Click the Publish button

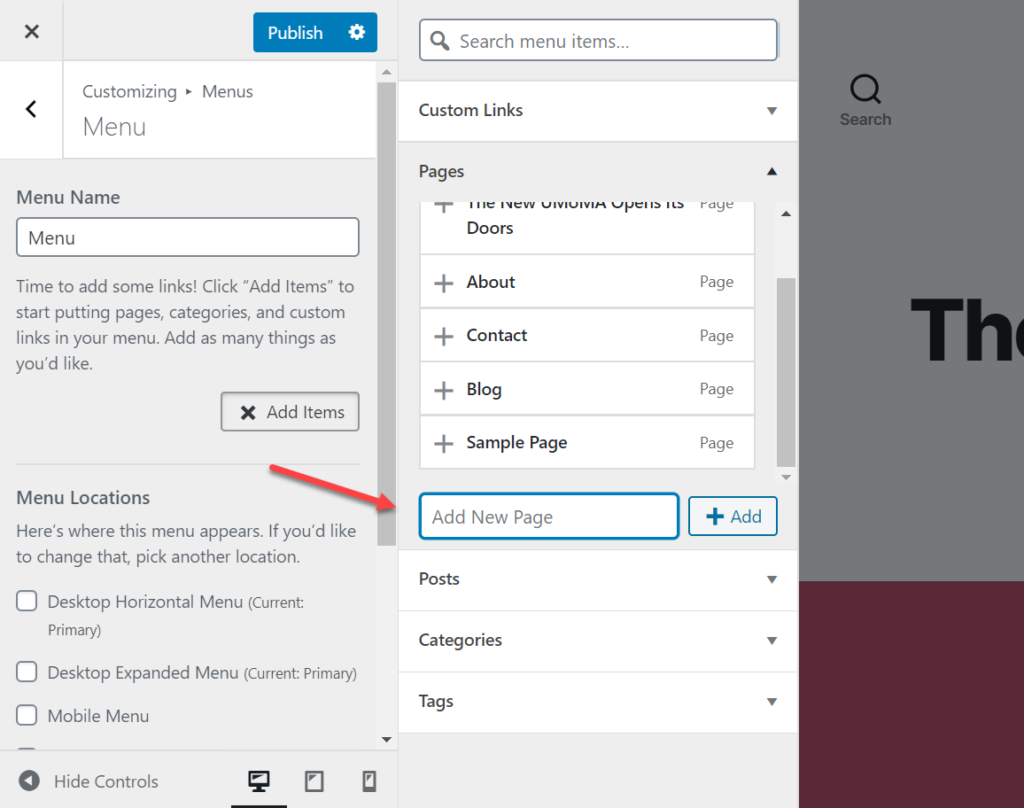pyautogui.click(x=295, y=32)
